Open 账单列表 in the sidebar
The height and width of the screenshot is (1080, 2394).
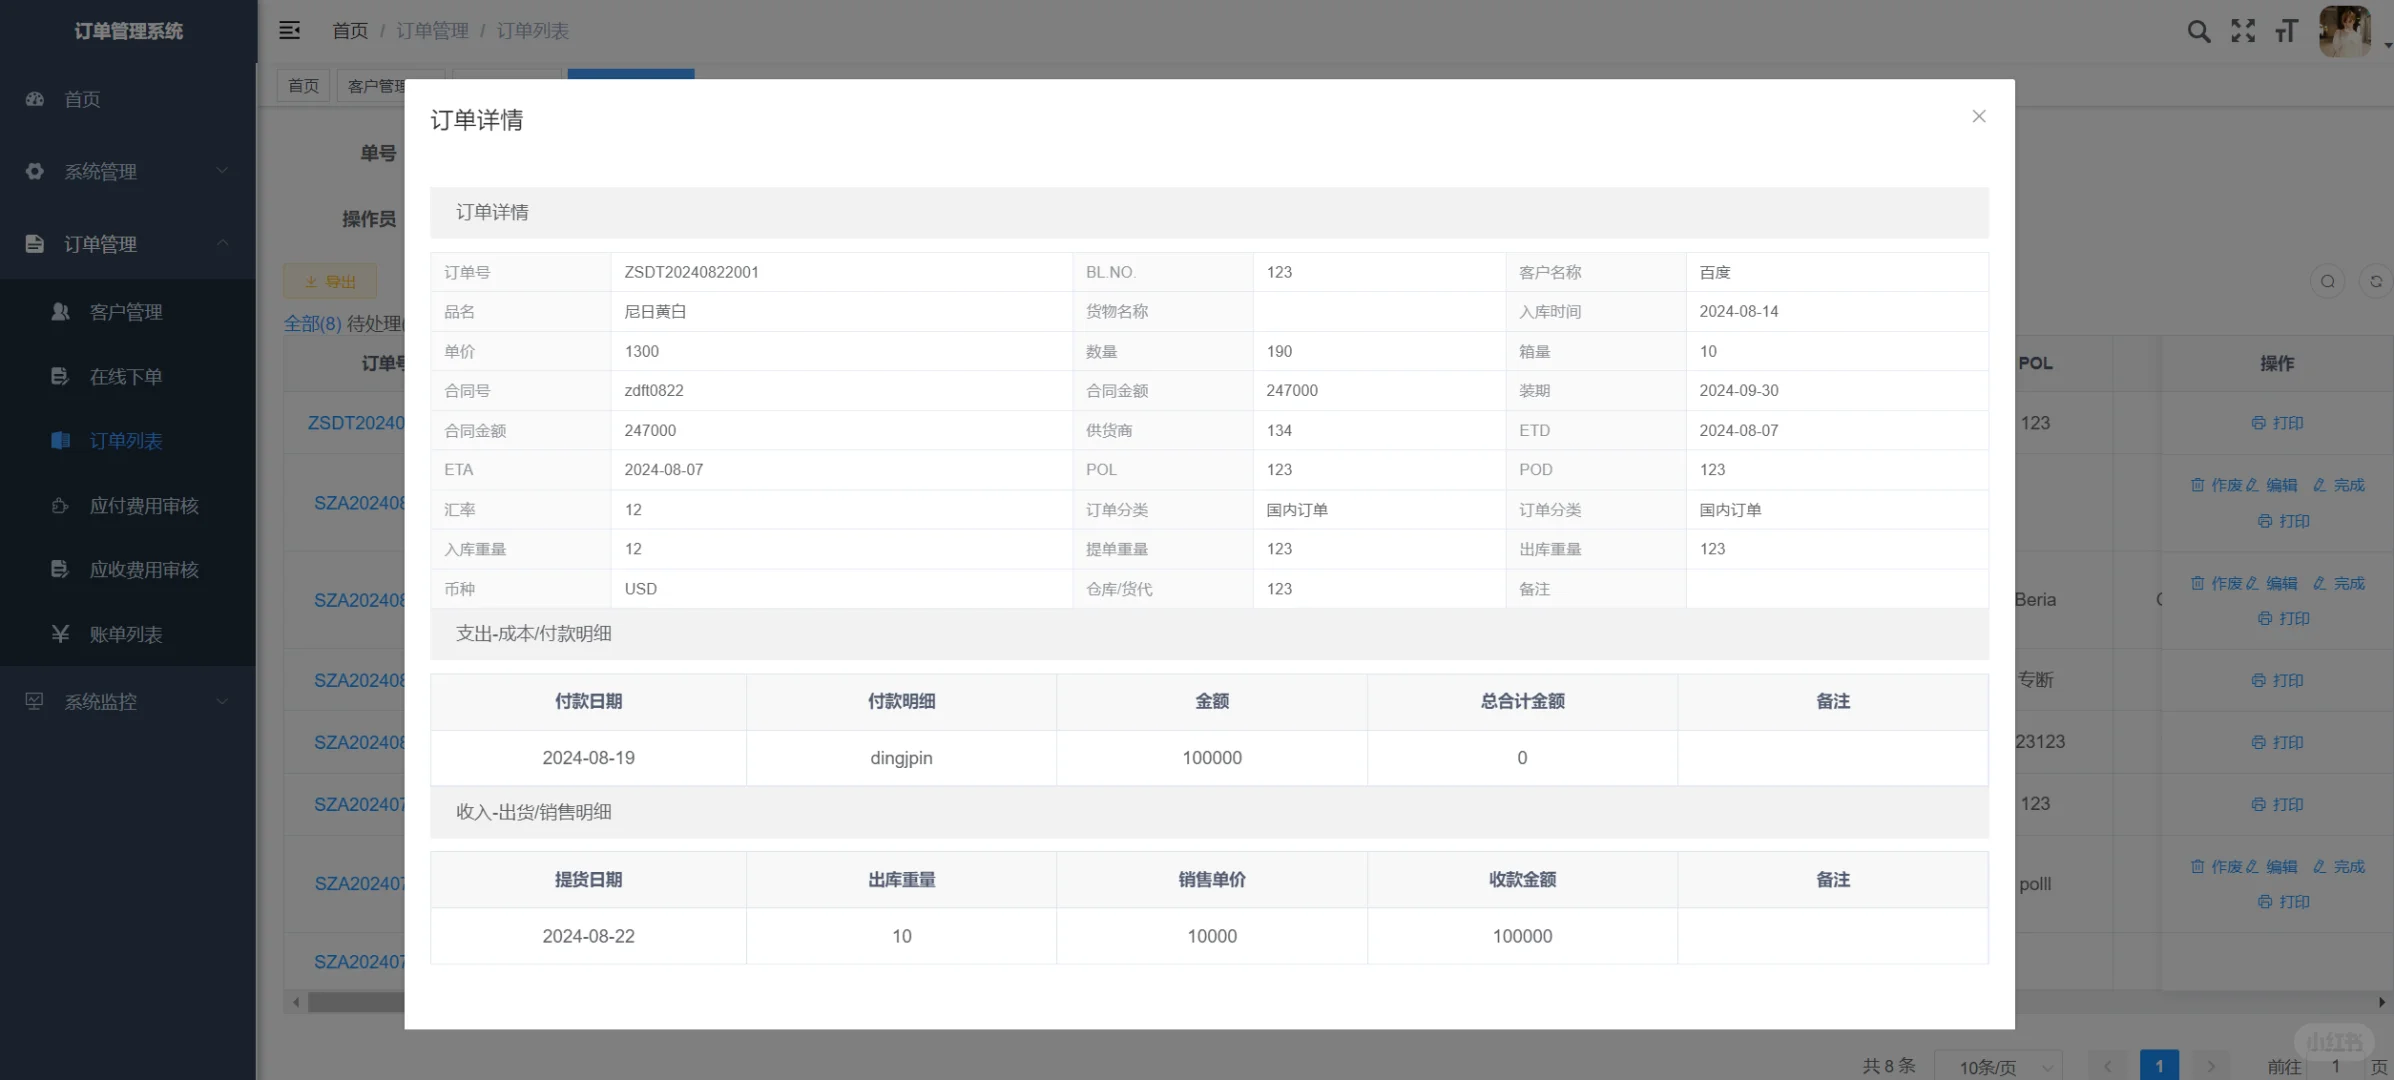[125, 634]
